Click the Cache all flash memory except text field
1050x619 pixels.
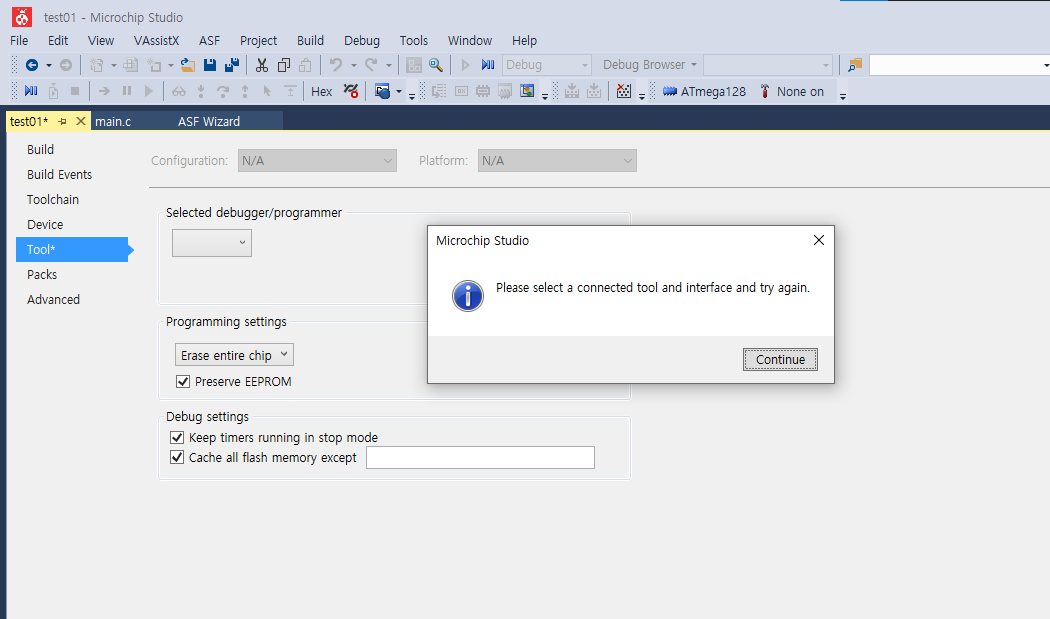(x=480, y=458)
